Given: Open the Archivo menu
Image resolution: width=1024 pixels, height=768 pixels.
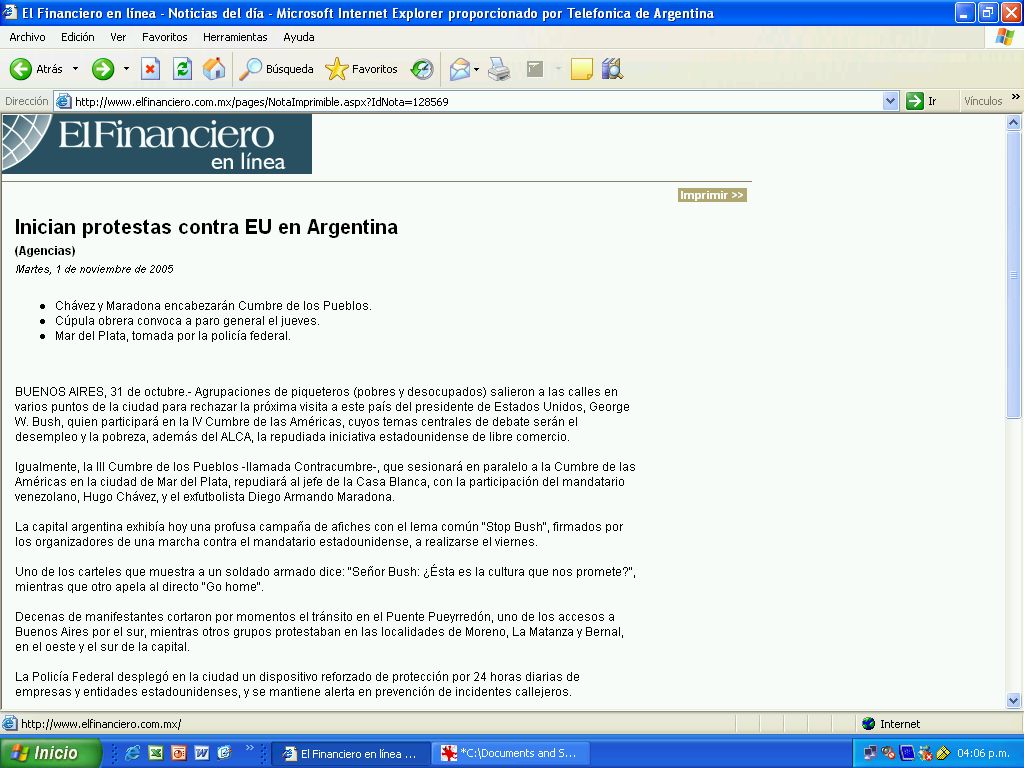Looking at the screenshot, I should point(27,37).
